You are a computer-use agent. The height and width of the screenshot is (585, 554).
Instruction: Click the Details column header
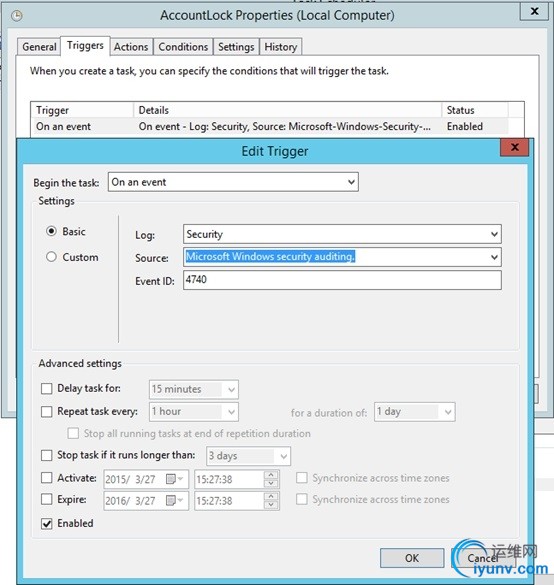tap(288, 110)
